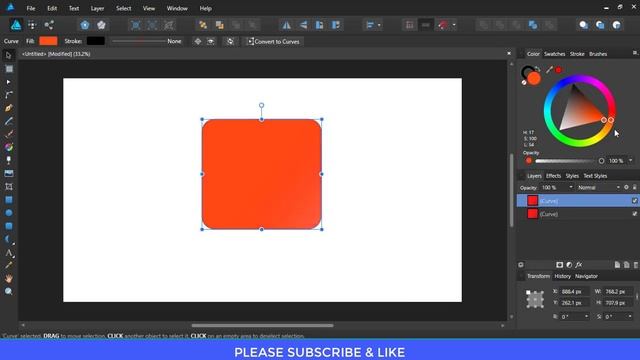The image size is (640, 360).
Task: Click the Adjustments icon in Layers panel
Action: click(x=569, y=265)
